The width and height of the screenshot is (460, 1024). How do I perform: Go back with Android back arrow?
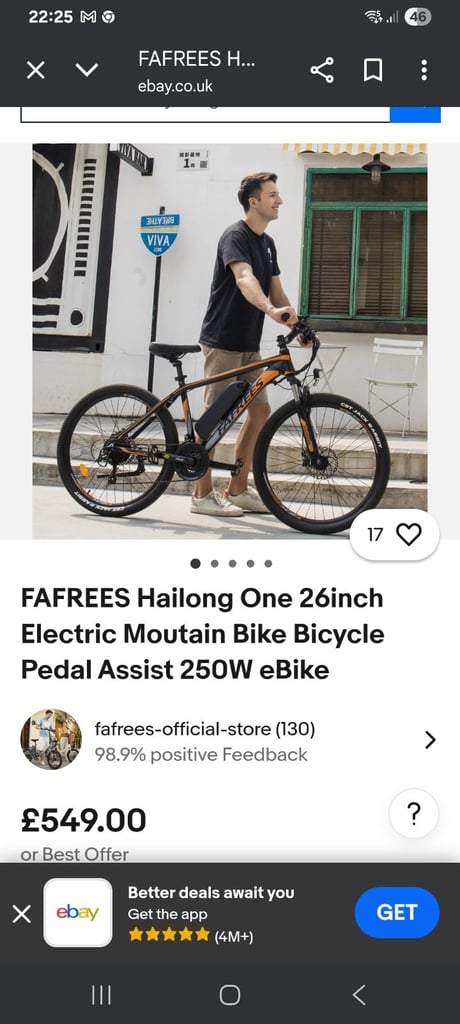coord(359,995)
